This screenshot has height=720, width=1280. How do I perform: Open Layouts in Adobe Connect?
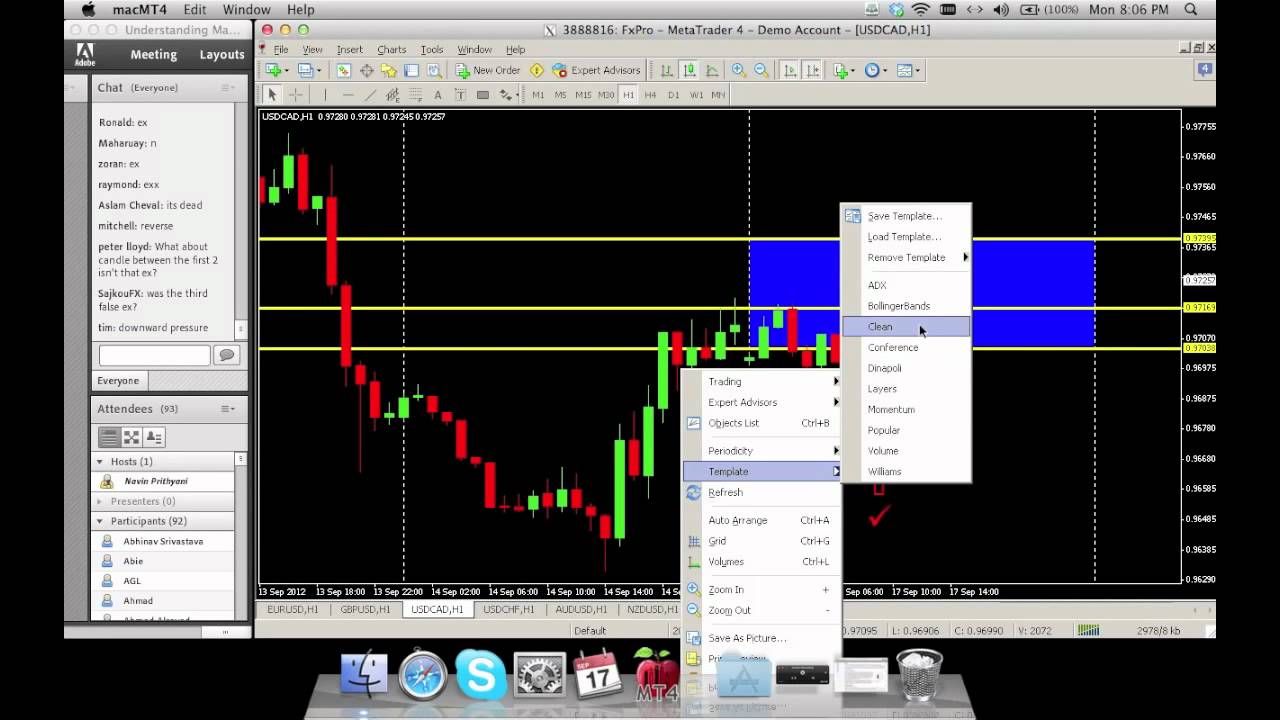(x=222, y=55)
